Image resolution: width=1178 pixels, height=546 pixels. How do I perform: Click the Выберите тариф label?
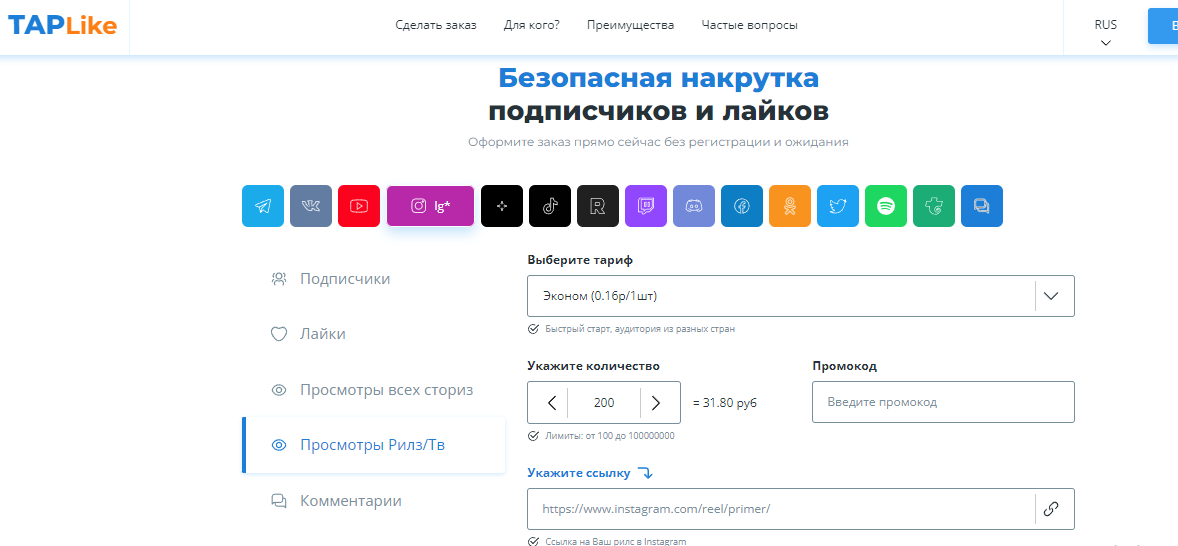[580, 261]
